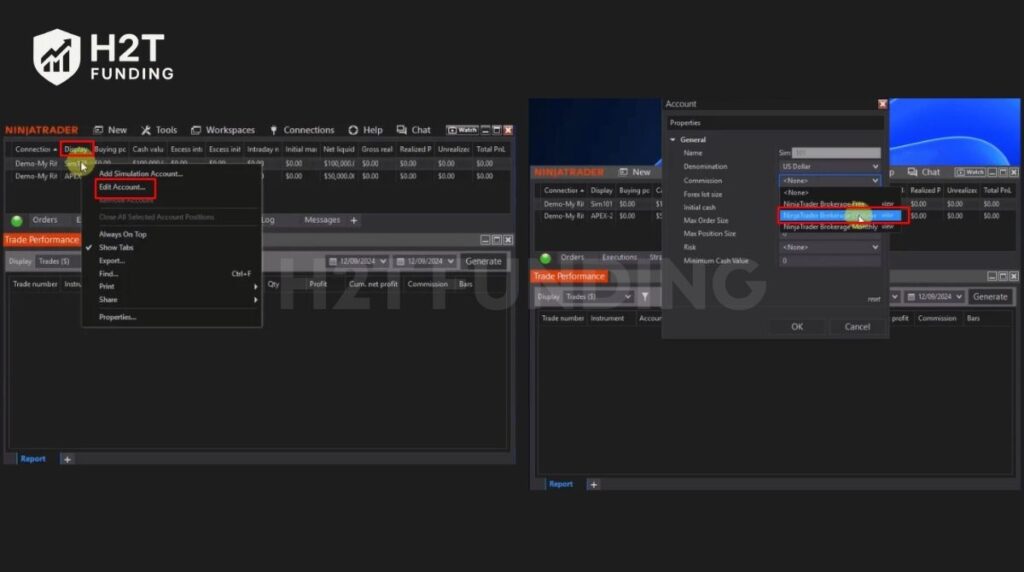Add new tab next to Messages in left window

click(x=354, y=221)
